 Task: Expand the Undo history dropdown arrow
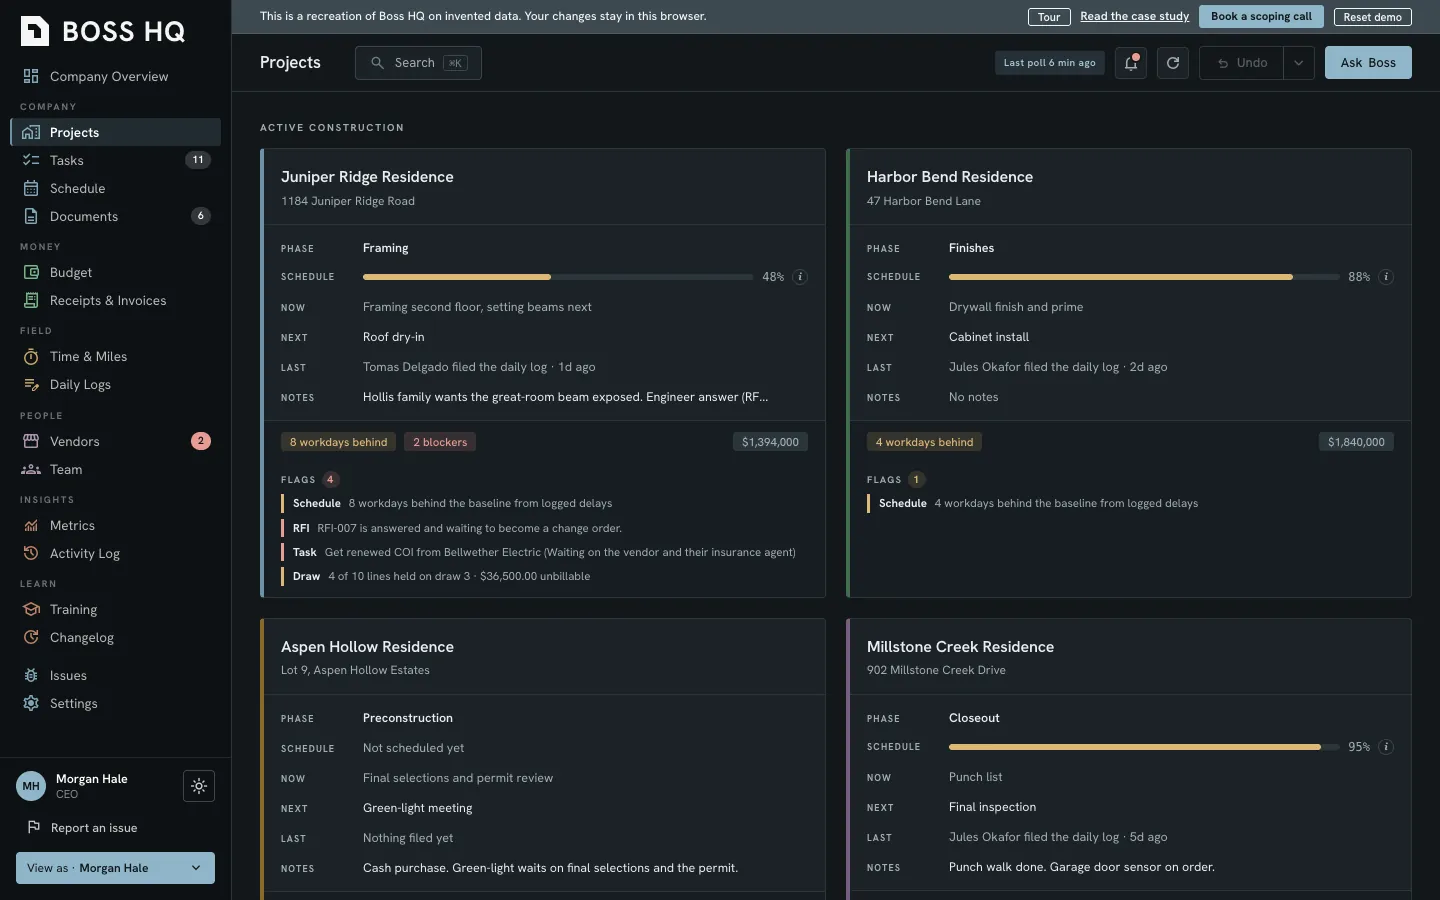tap(1299, 63)
